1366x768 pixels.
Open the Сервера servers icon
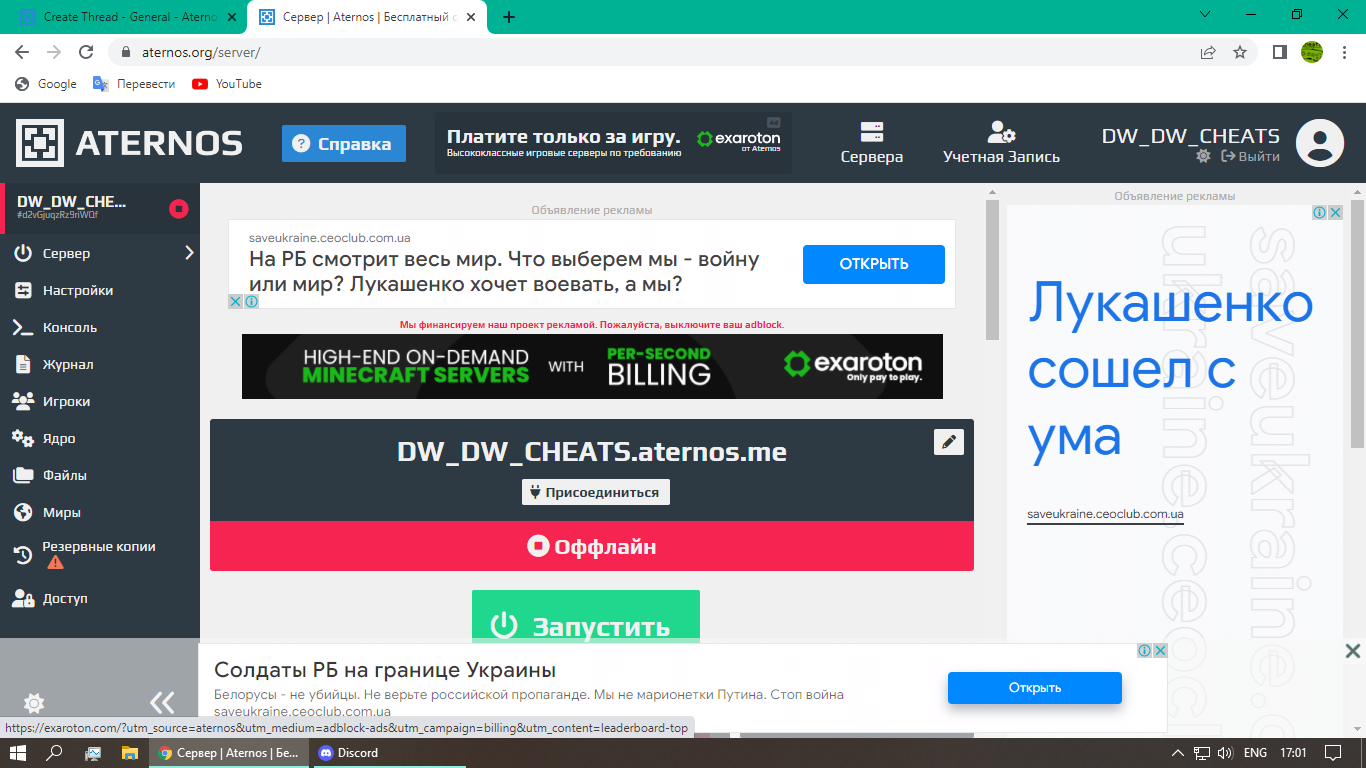coord(872,132)
